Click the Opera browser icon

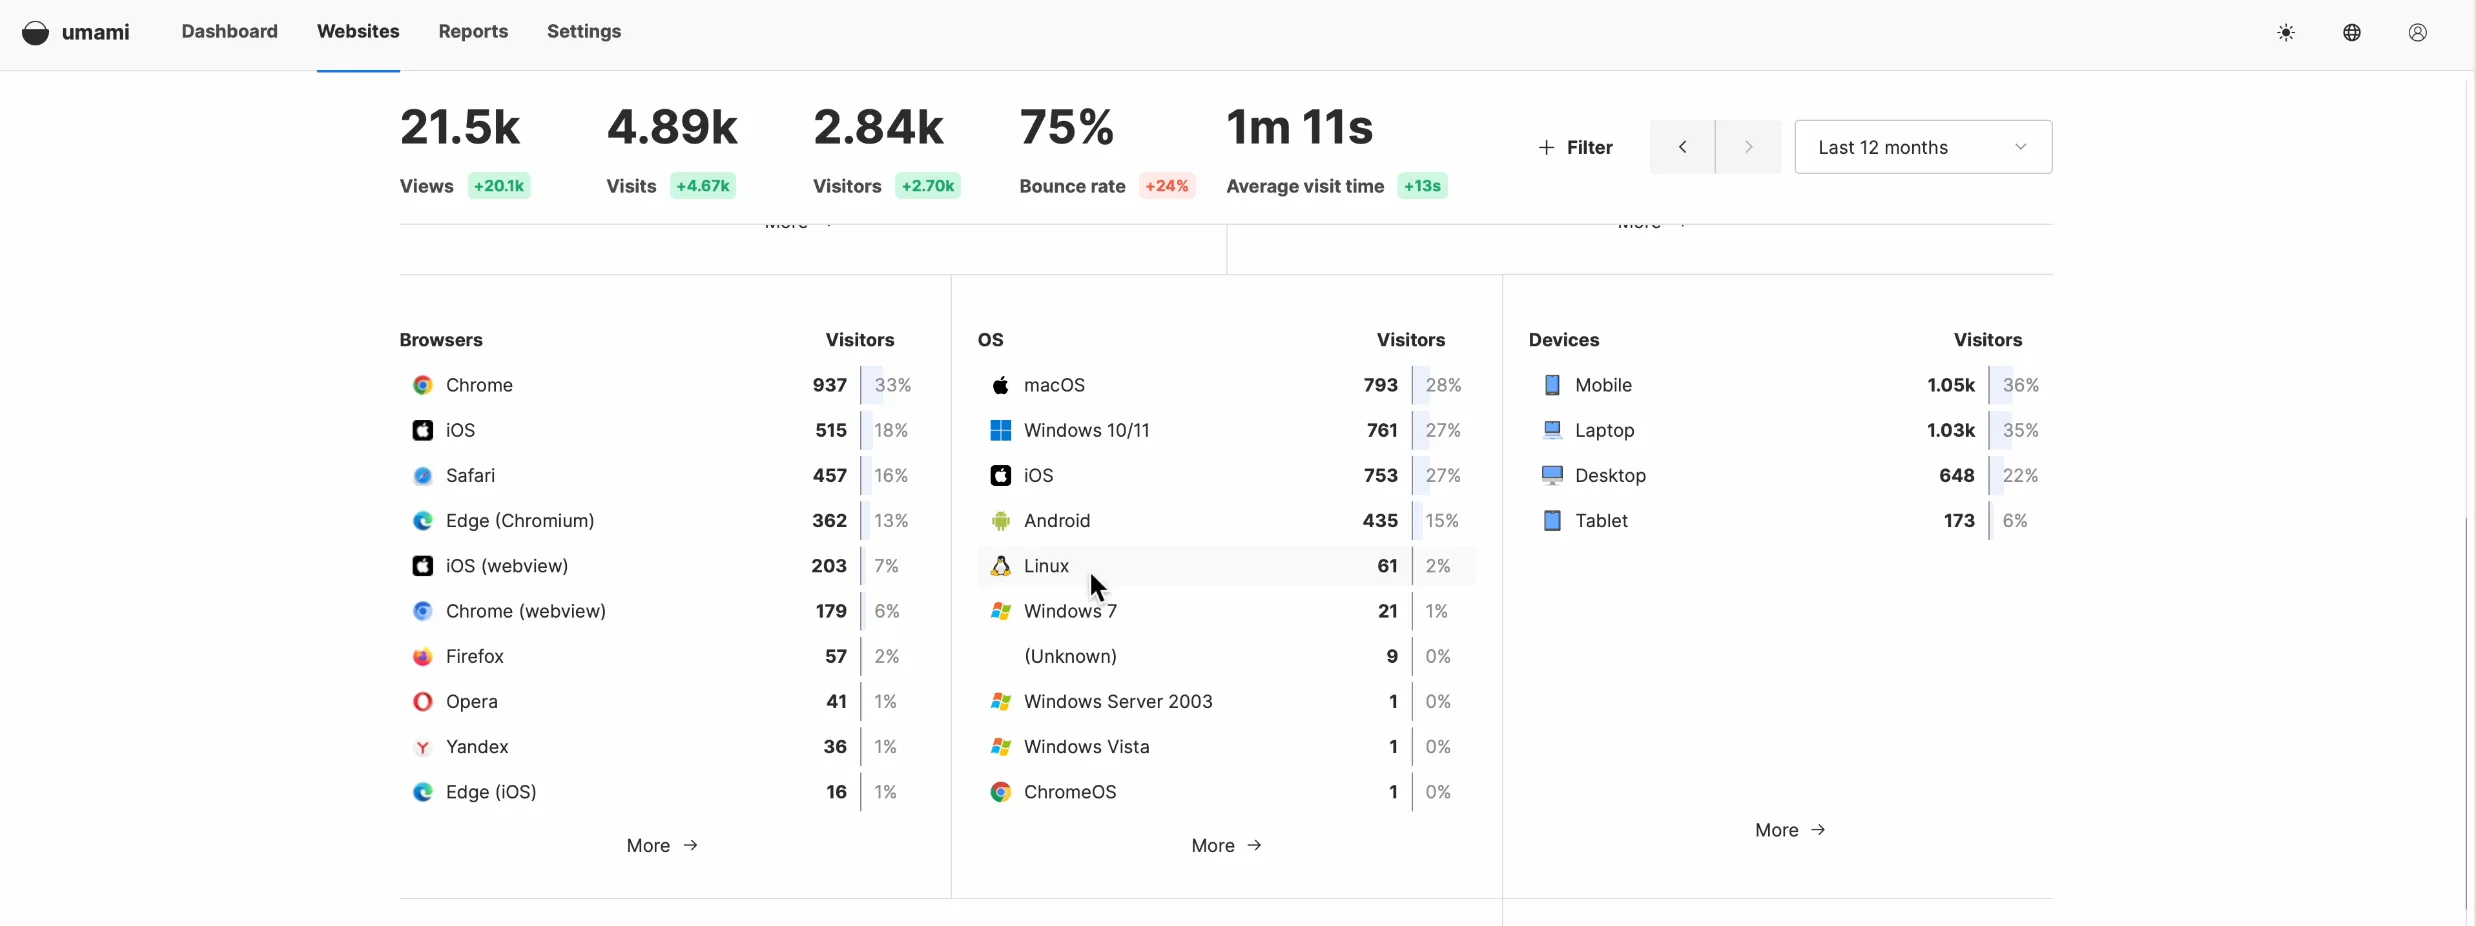[423, 701]
